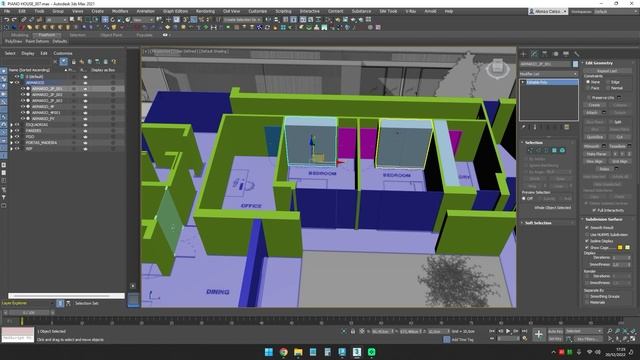Viewport: 640px width, 360px height.
Task: Open the Rendering menu
Action: 205,11
